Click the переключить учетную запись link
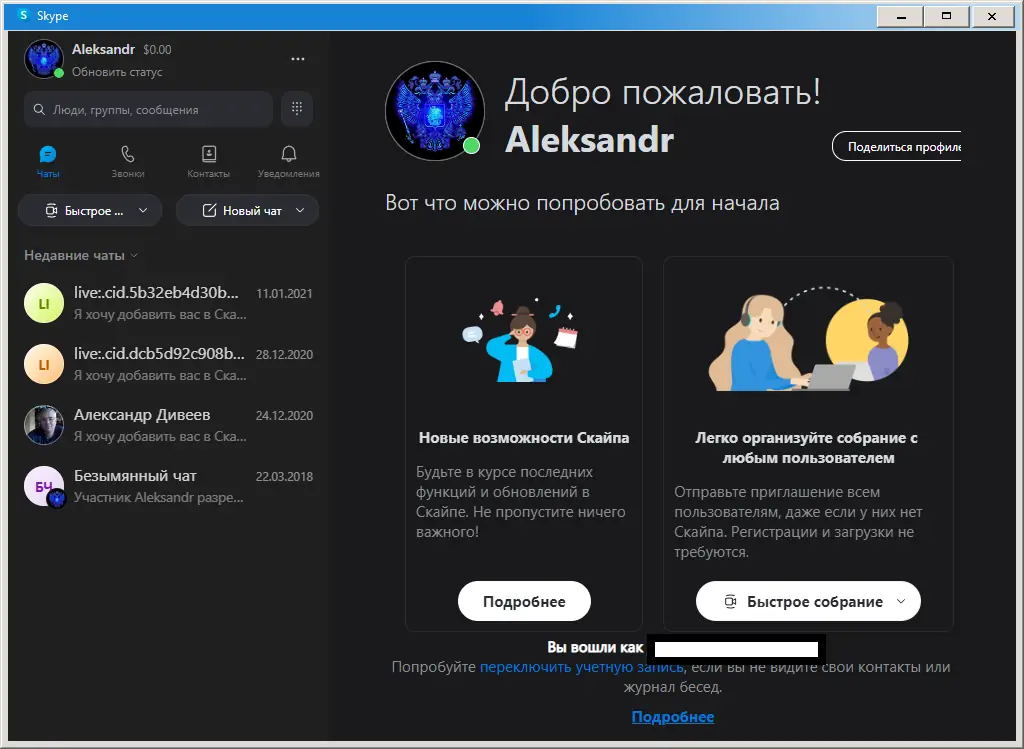The width and height of the screenshot is (1024, 749). coord(581,667)
